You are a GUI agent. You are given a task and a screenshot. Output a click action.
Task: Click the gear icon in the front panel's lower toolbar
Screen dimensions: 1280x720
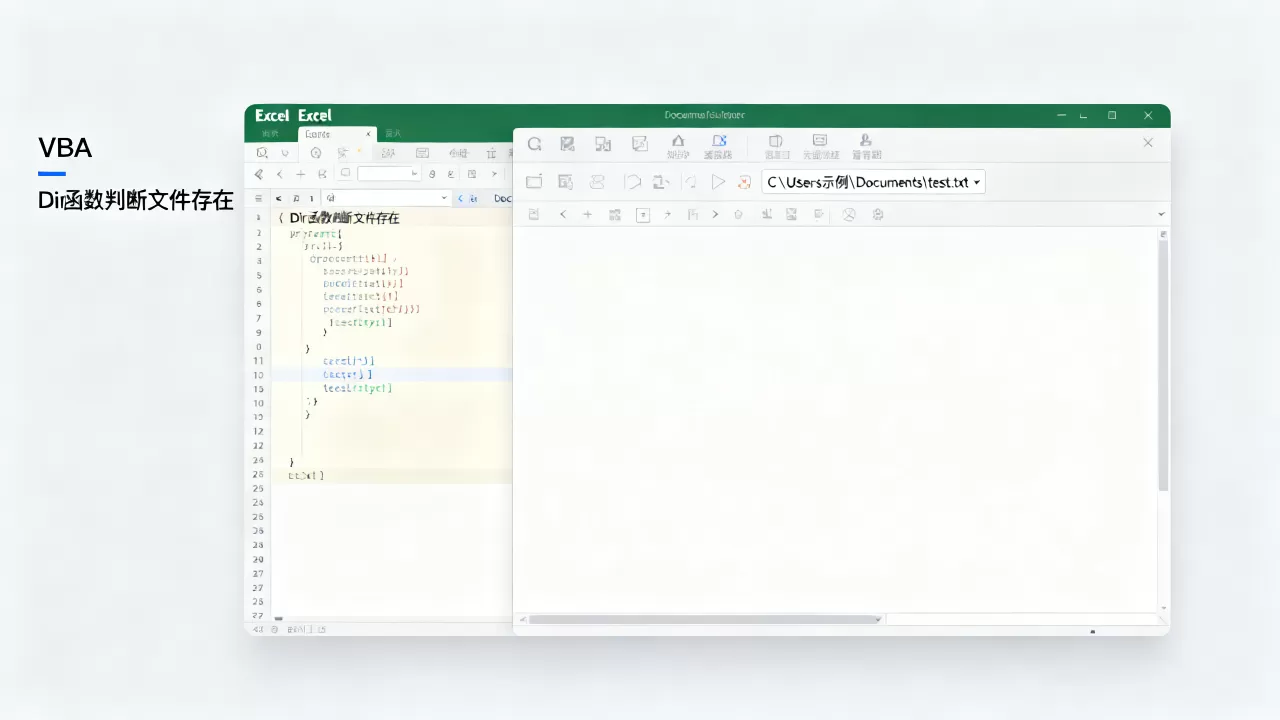(x=878, y=214)
